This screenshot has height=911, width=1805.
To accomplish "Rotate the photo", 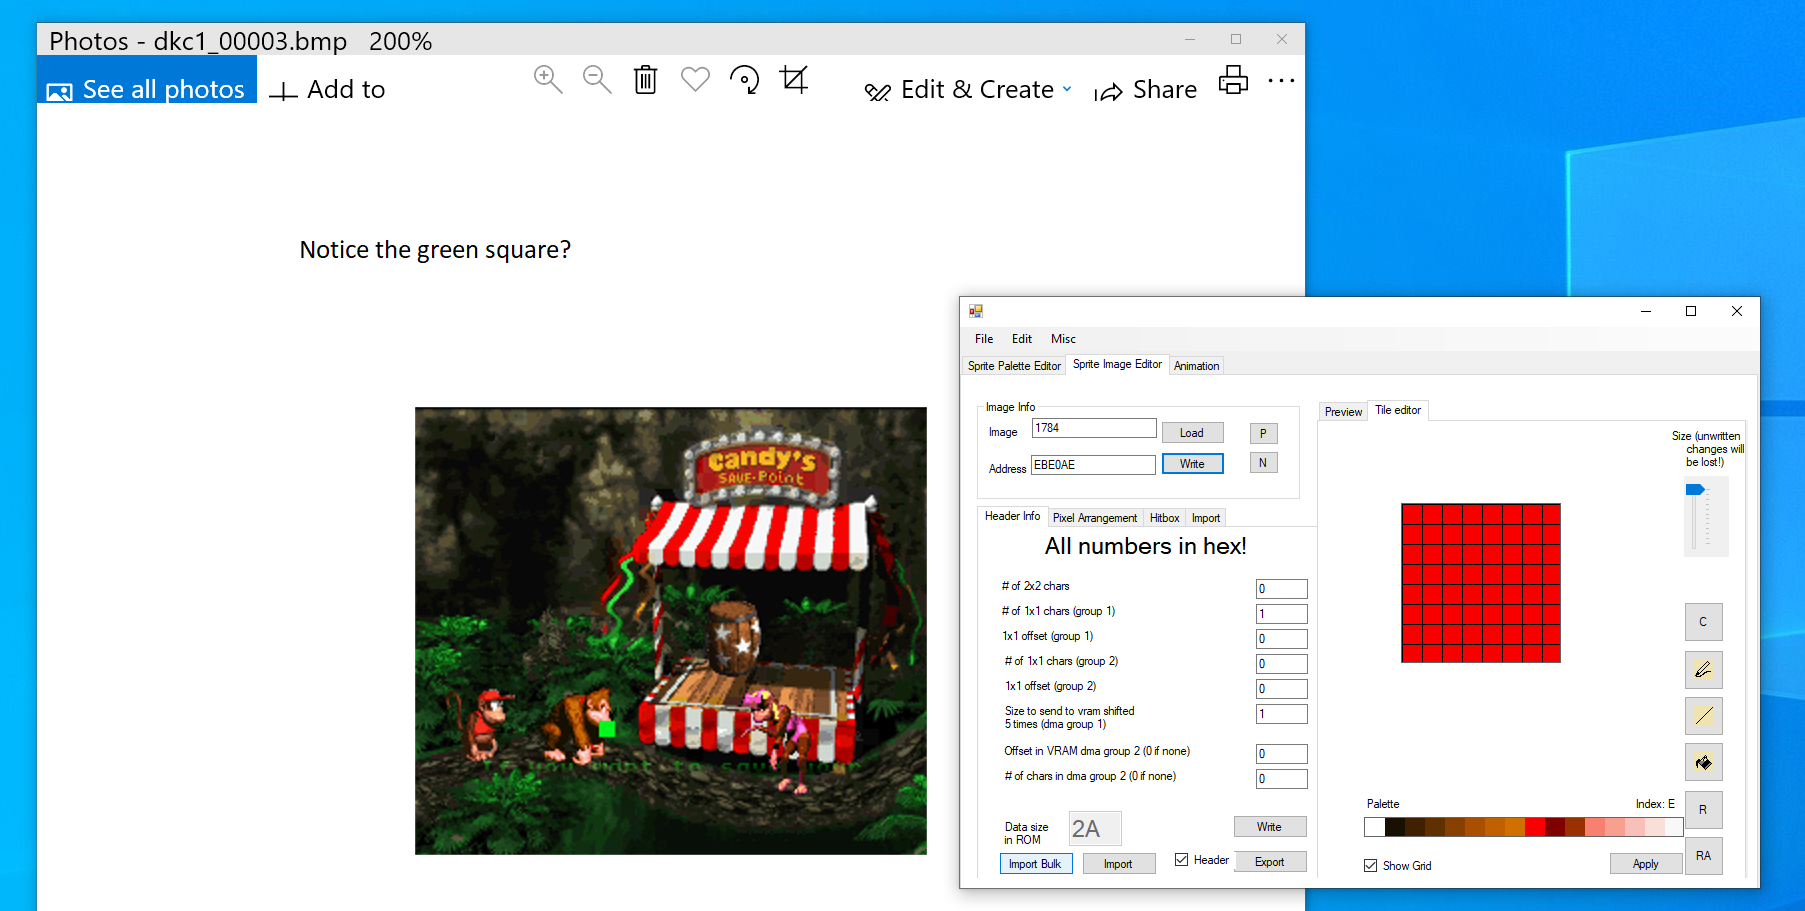I will click(x=744, y=80).
